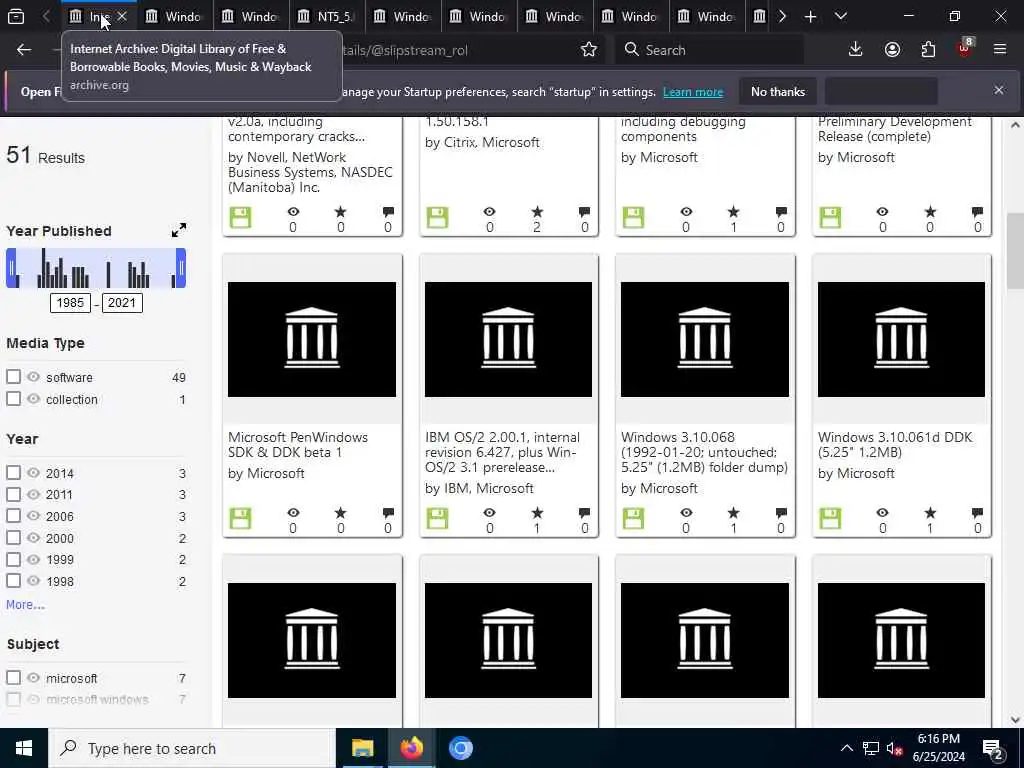1024x768 pixels.
Task: Check the 2006 year checkbox
Action: pyautogui.click(x=13, y=515)
